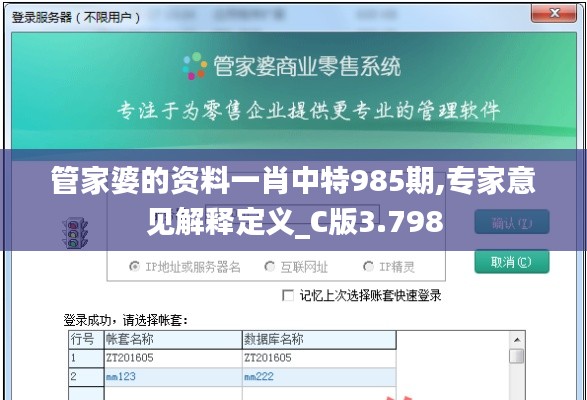This screenshot has width=587, height=400.
Task: Click the colorful 管家婆 logo icon
Action: click(195, 66)
